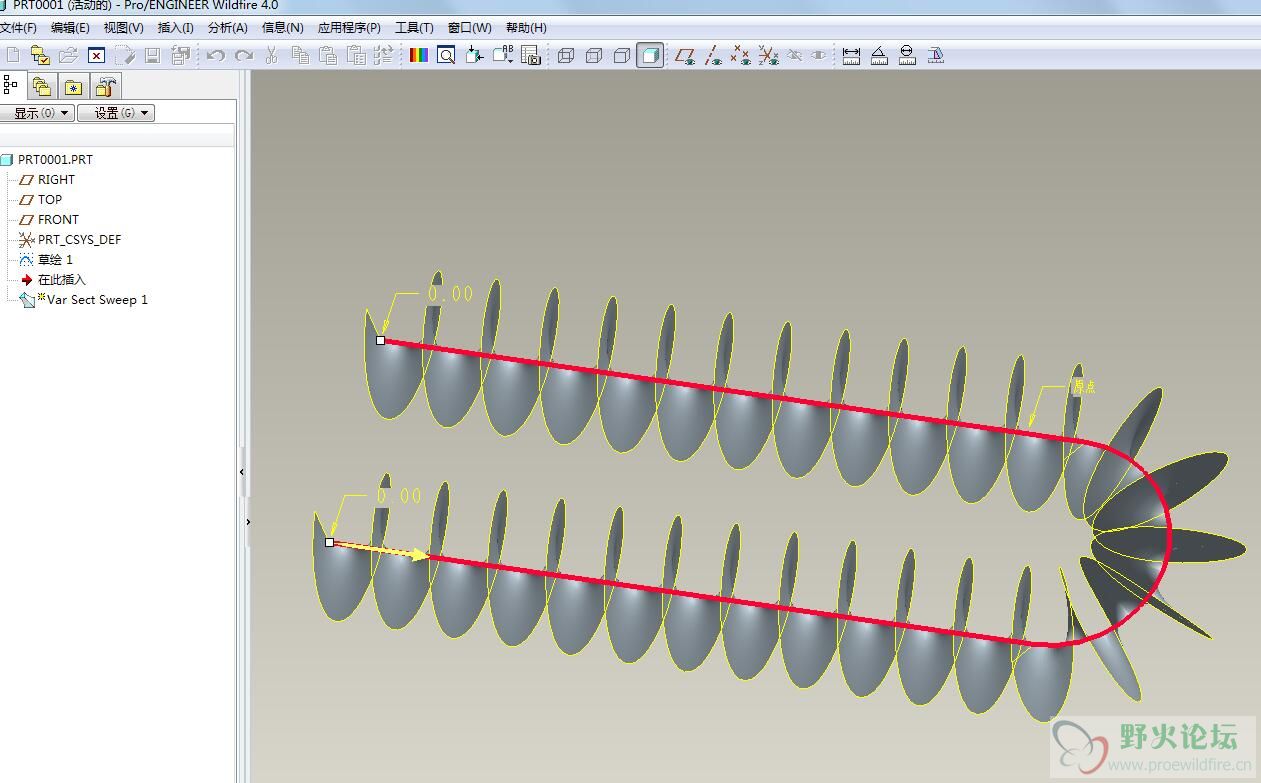1261x783 pixels.
Task: Open the rainbow color appearance tool
Action: 419,55
